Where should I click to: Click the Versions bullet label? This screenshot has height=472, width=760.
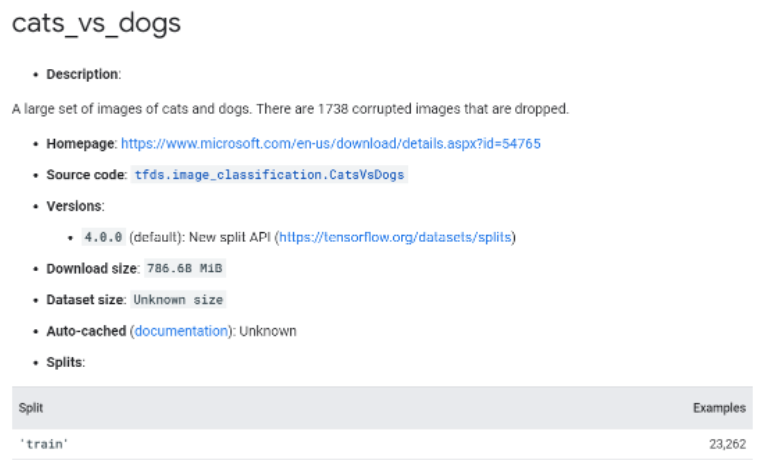click(x=75, y=206)
